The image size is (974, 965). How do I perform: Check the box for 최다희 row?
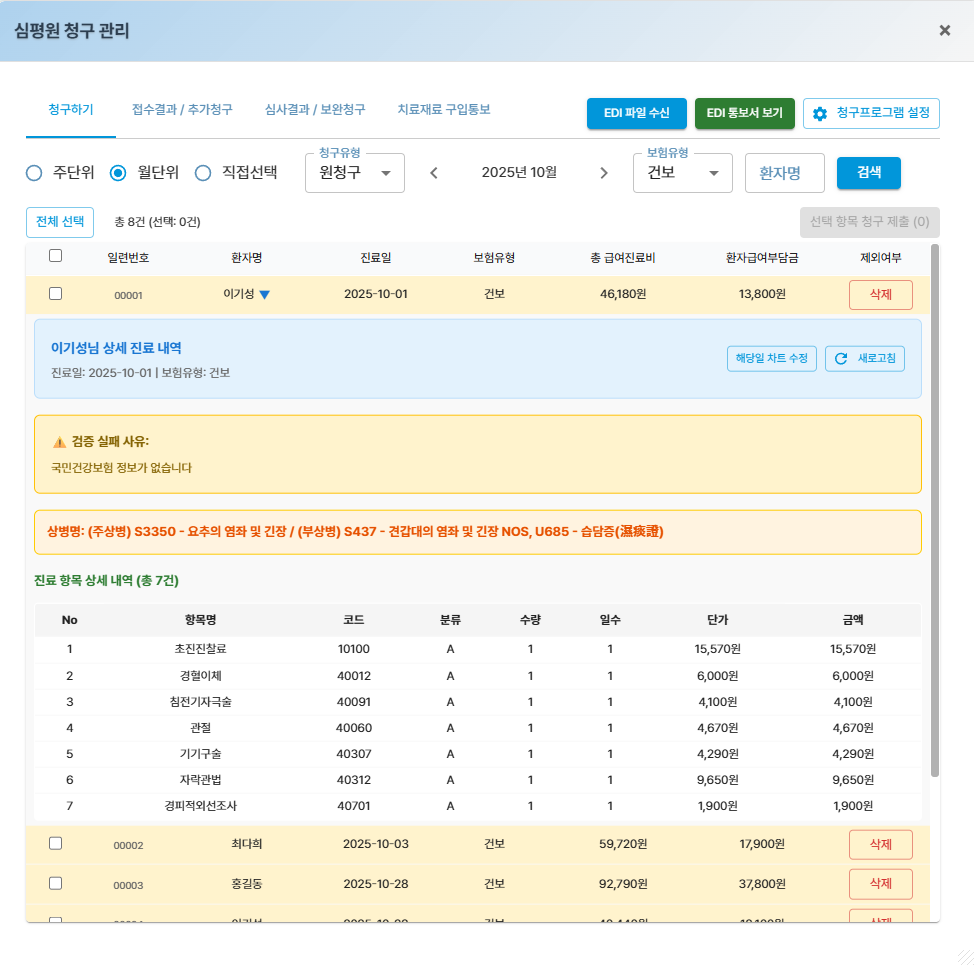pos(56,843)
